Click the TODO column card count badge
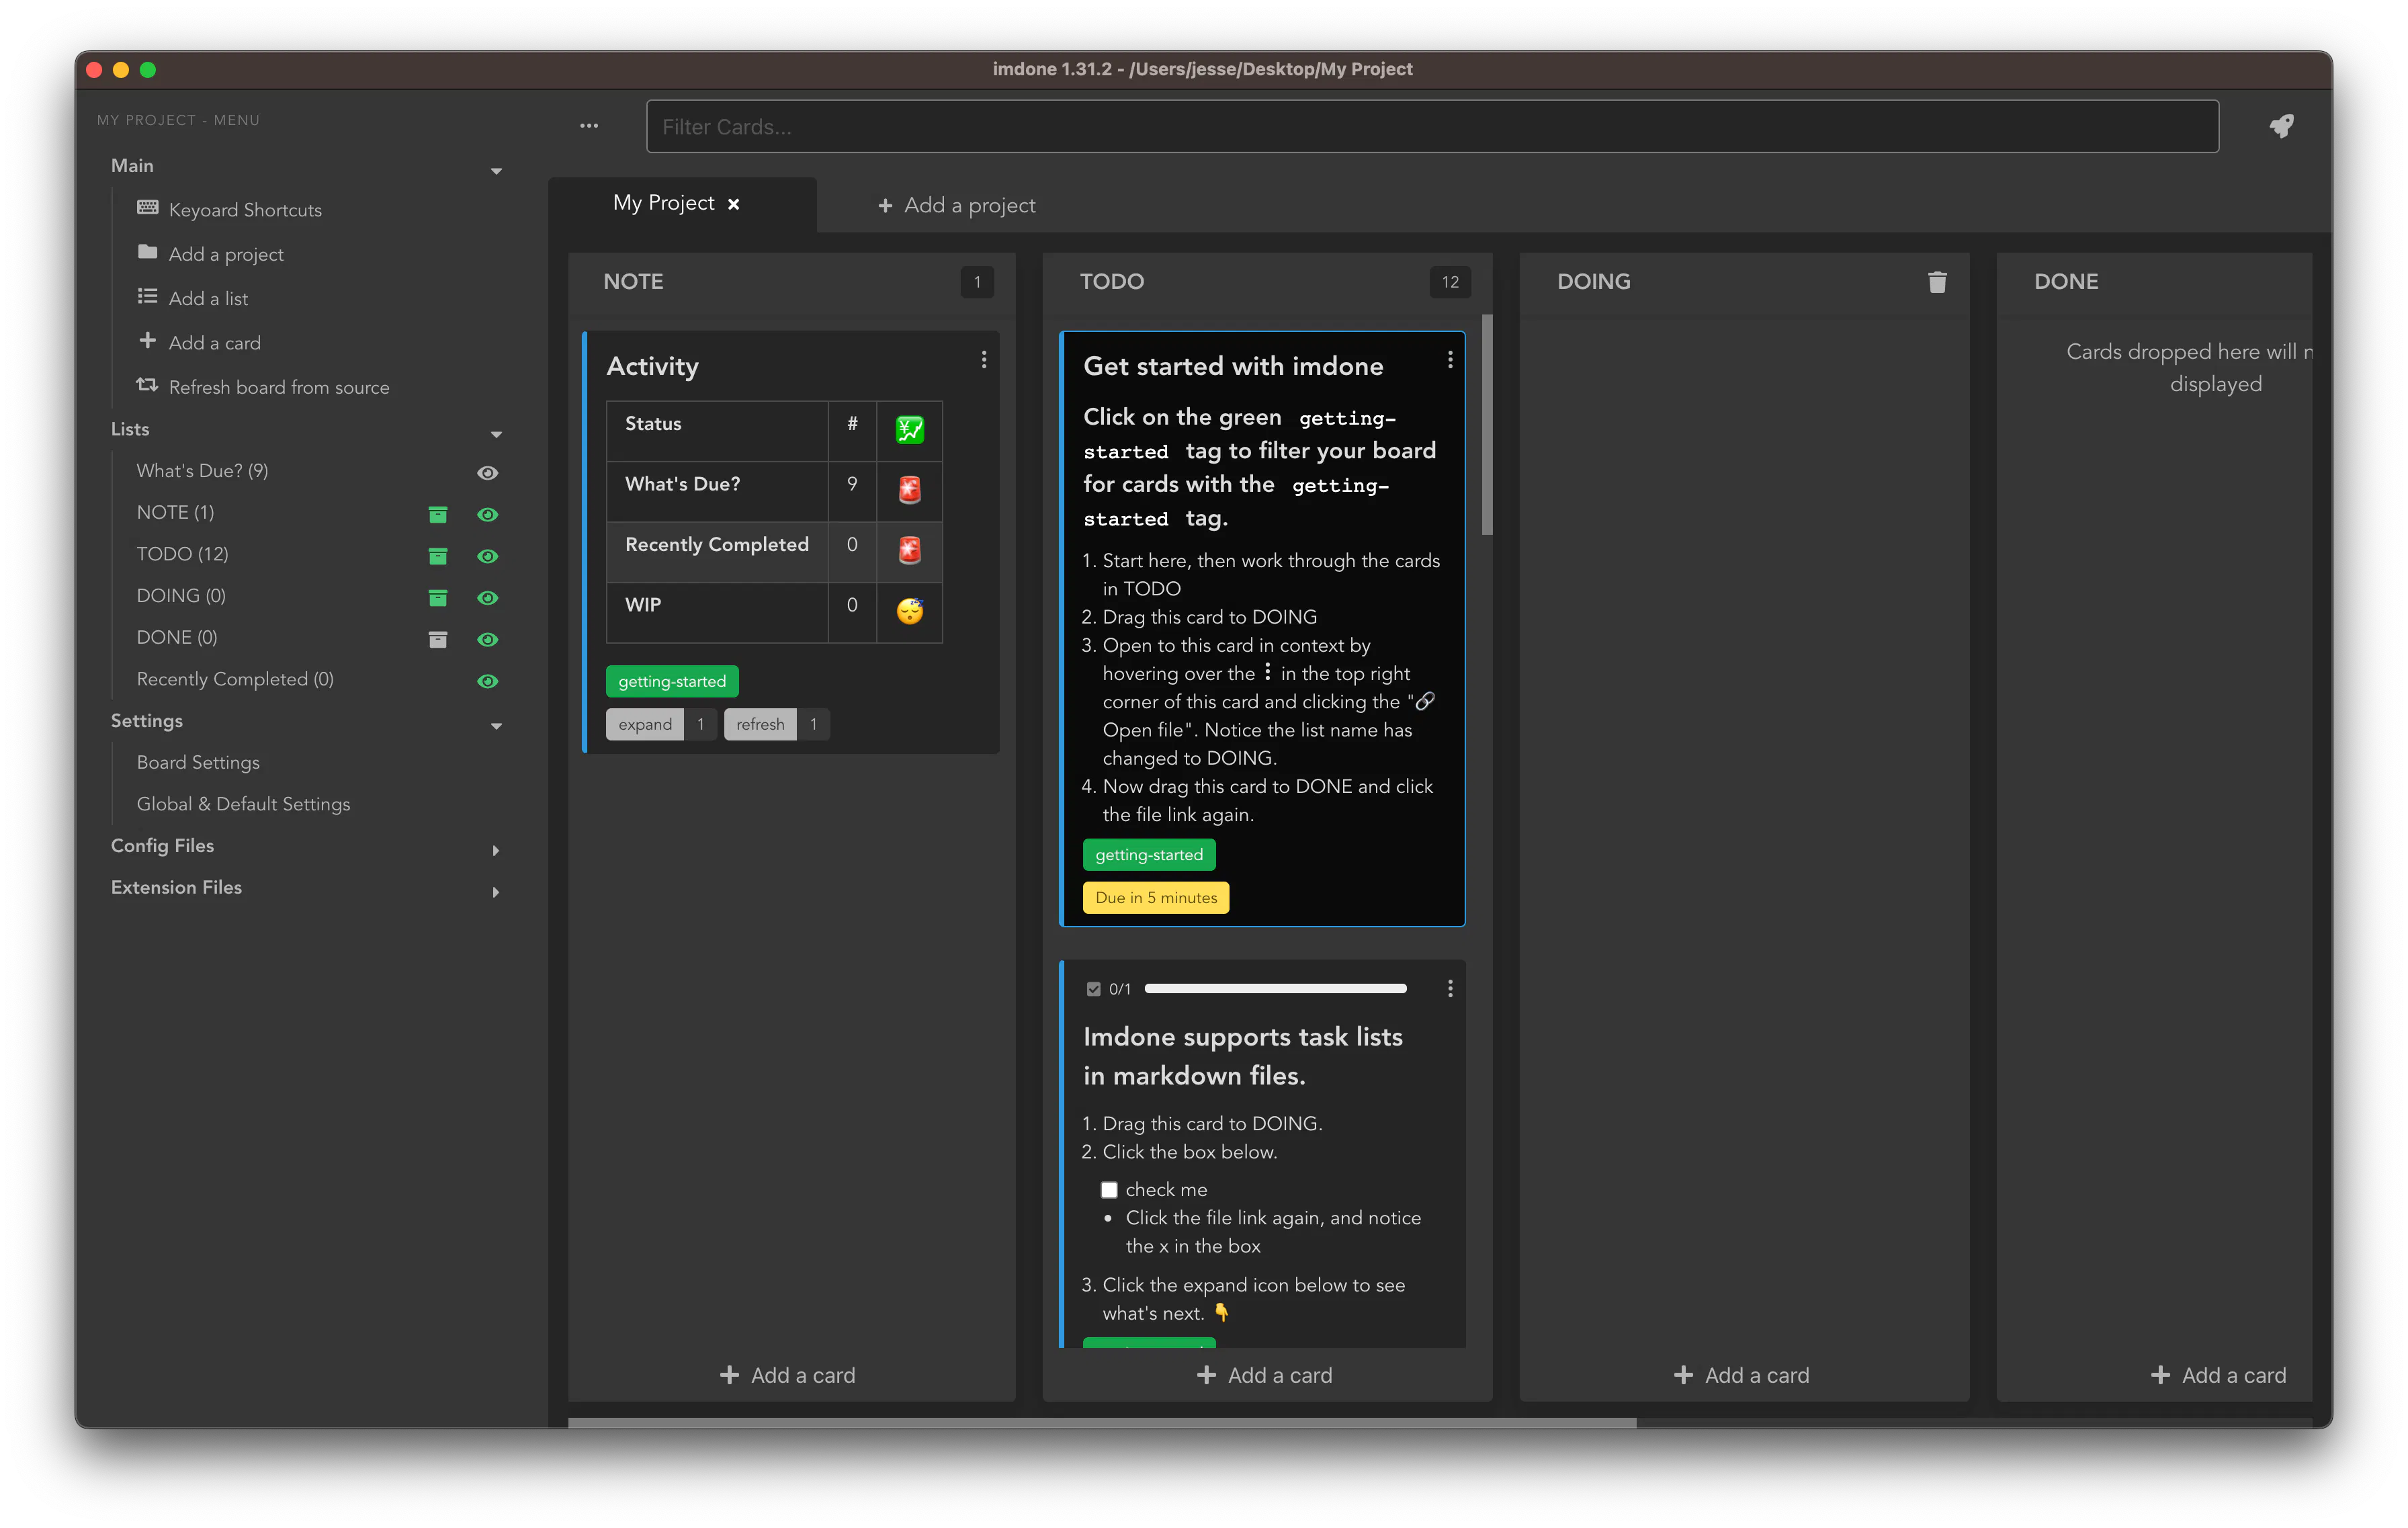 pyautogui.click(x=1450, y=282)
